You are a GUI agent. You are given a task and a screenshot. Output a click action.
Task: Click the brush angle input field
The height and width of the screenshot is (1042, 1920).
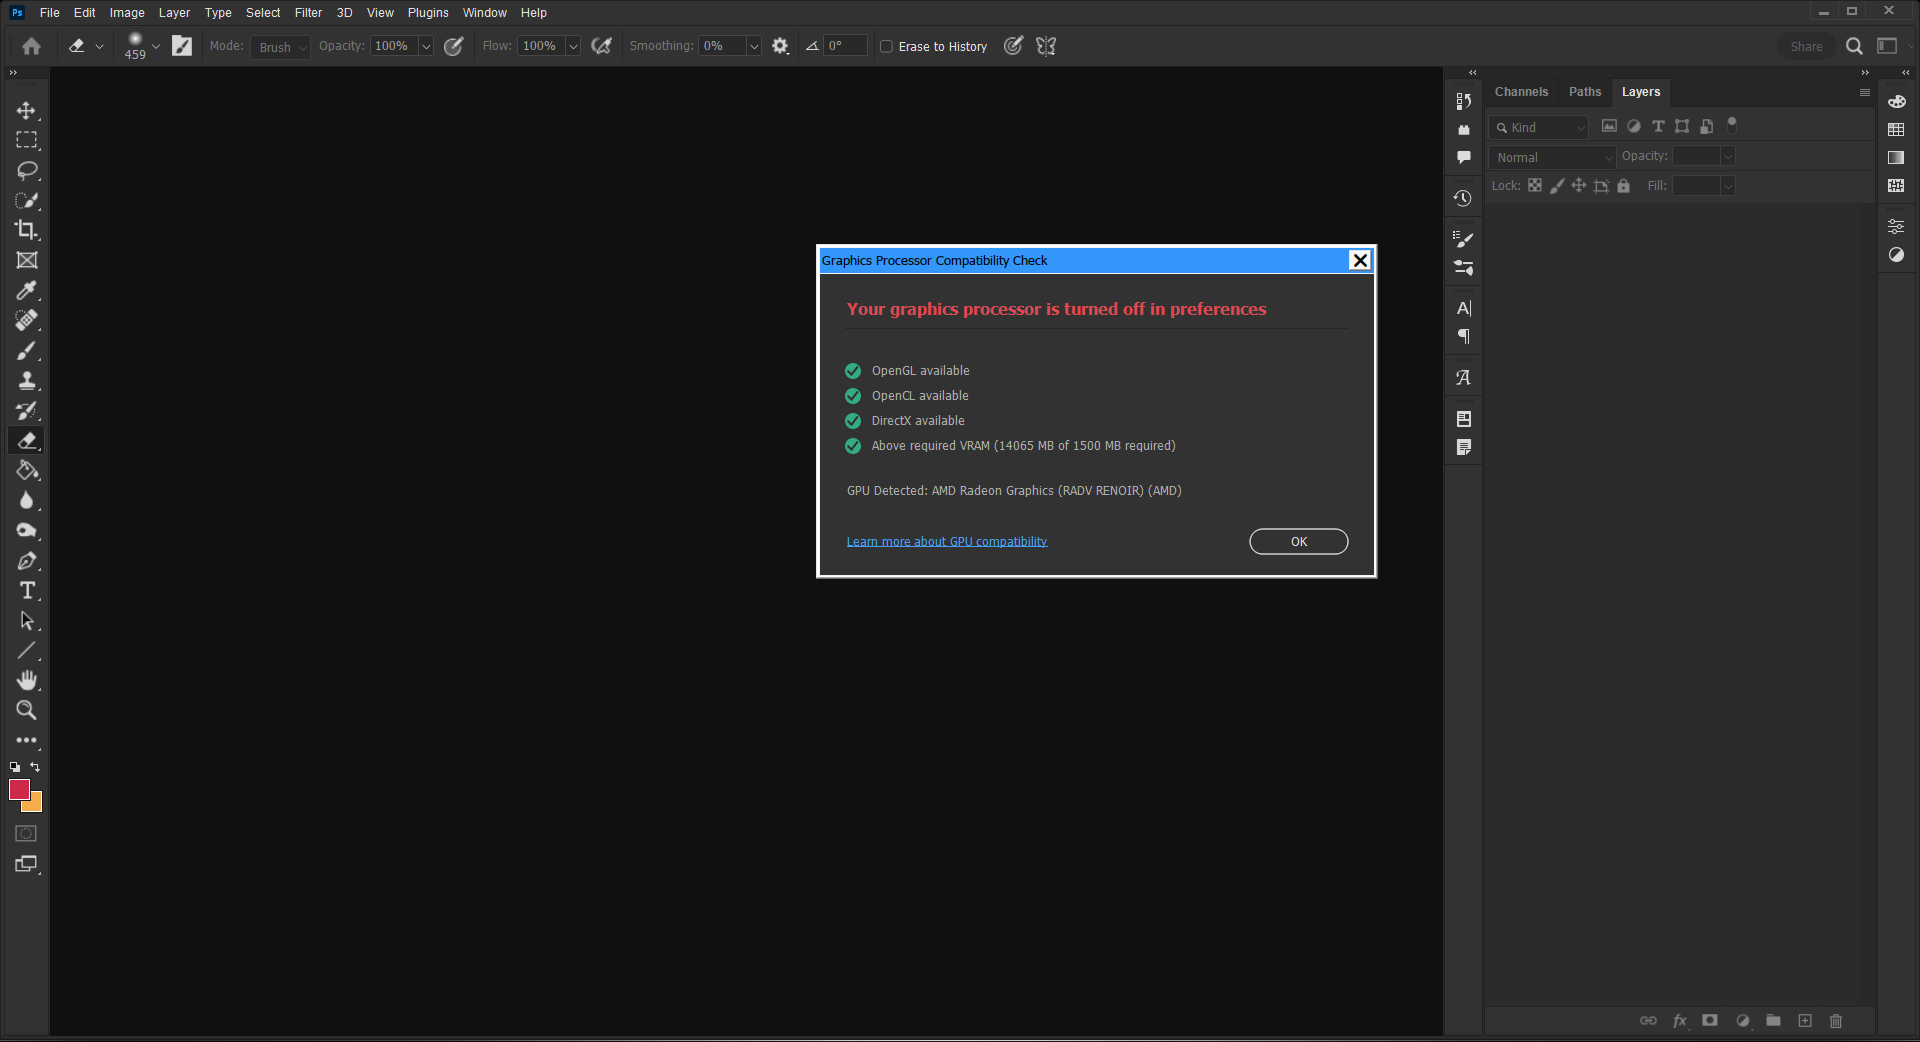[x=845, y=46]
